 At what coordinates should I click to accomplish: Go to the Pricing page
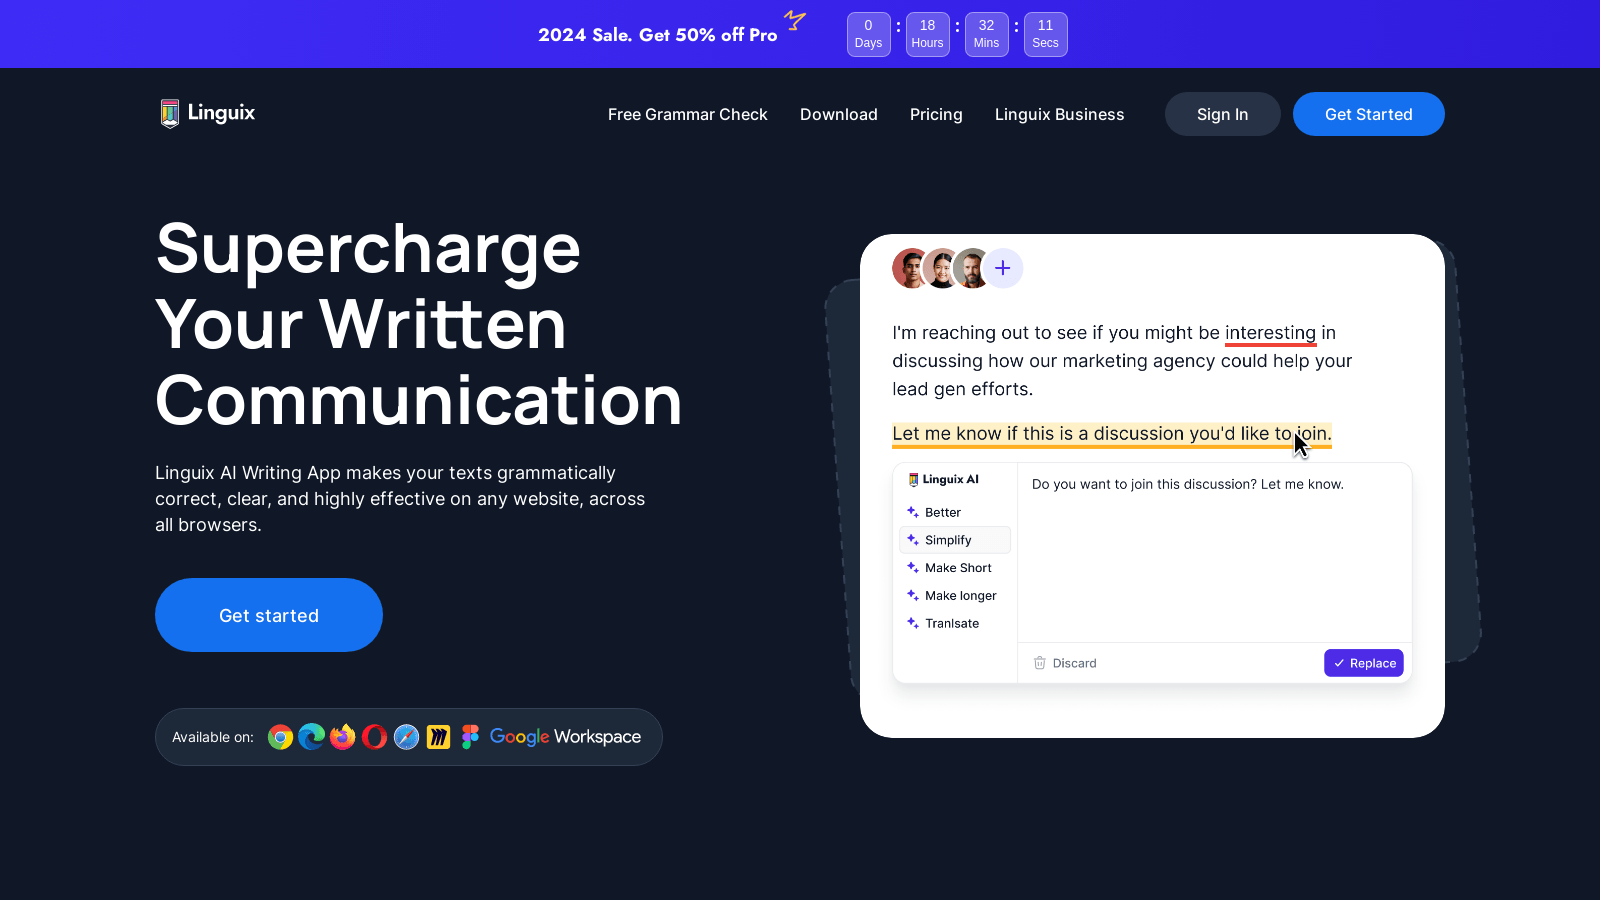pyautogui.click(x=936, y=114)
